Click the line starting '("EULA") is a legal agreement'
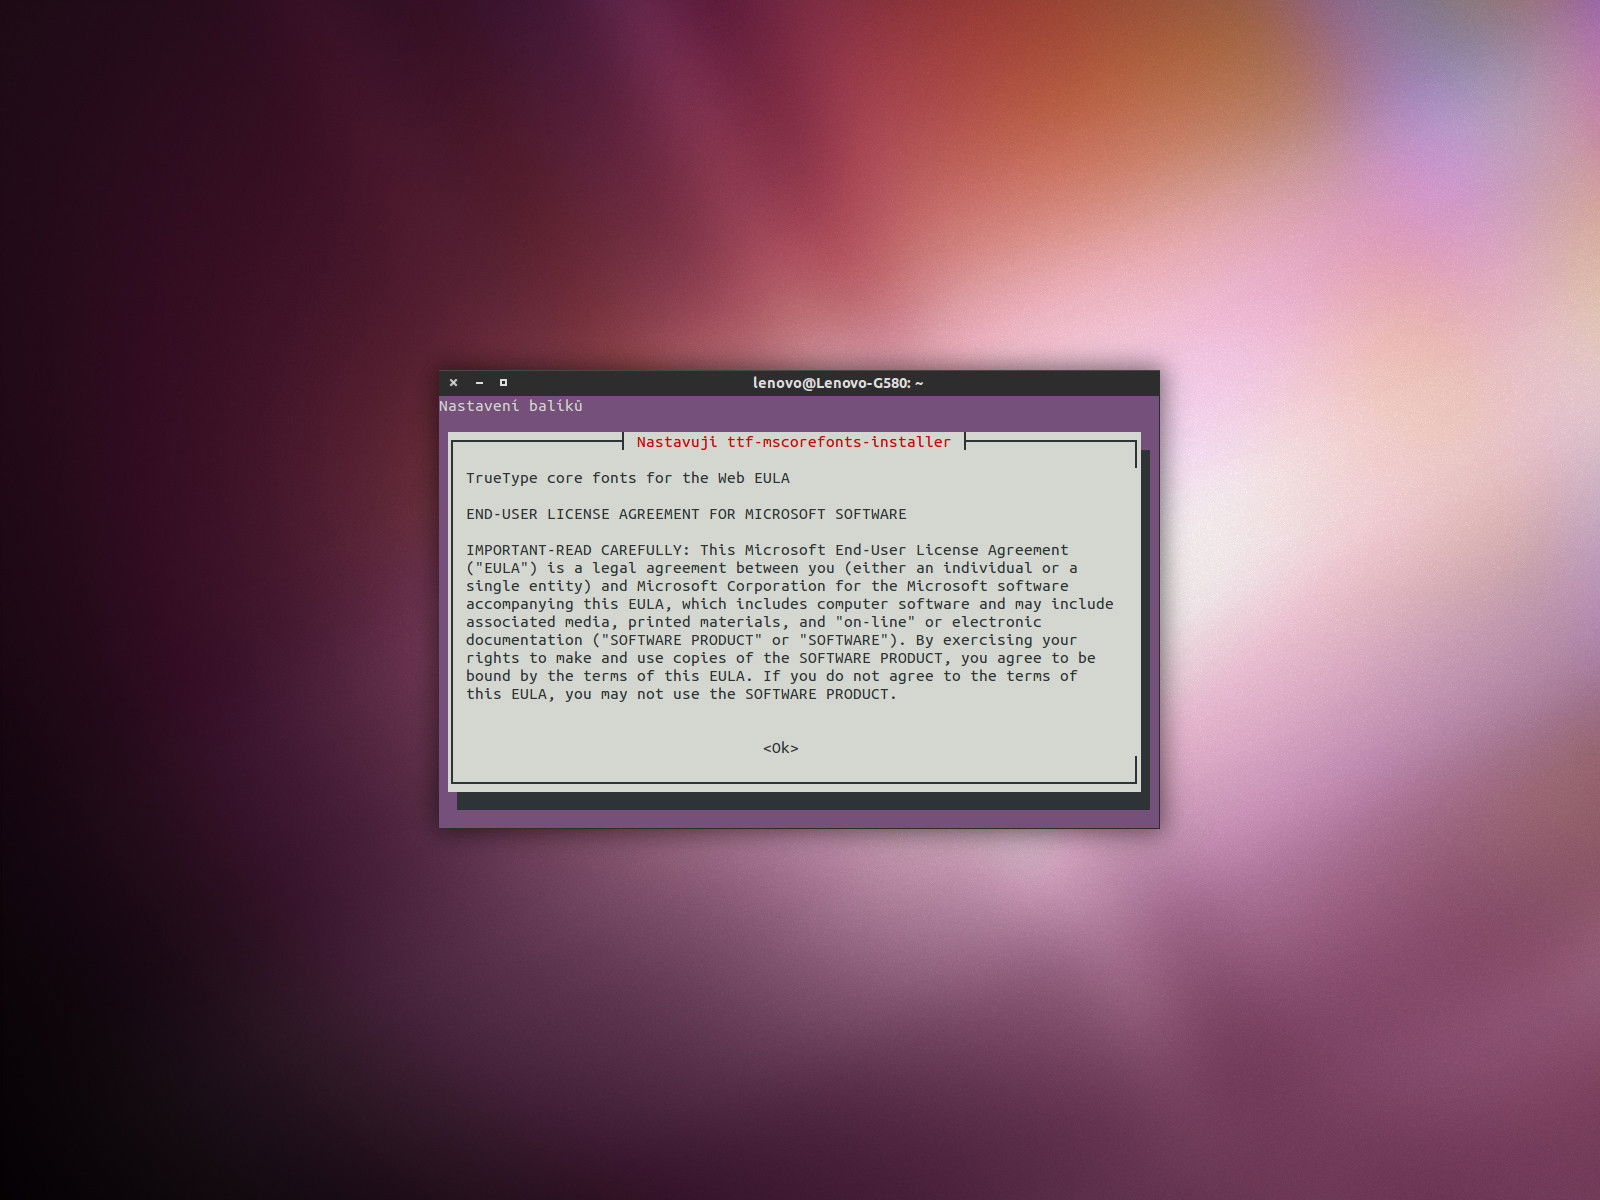Image resolution: width=1600 pixels, height=1200 pixels. coord(772,568)
